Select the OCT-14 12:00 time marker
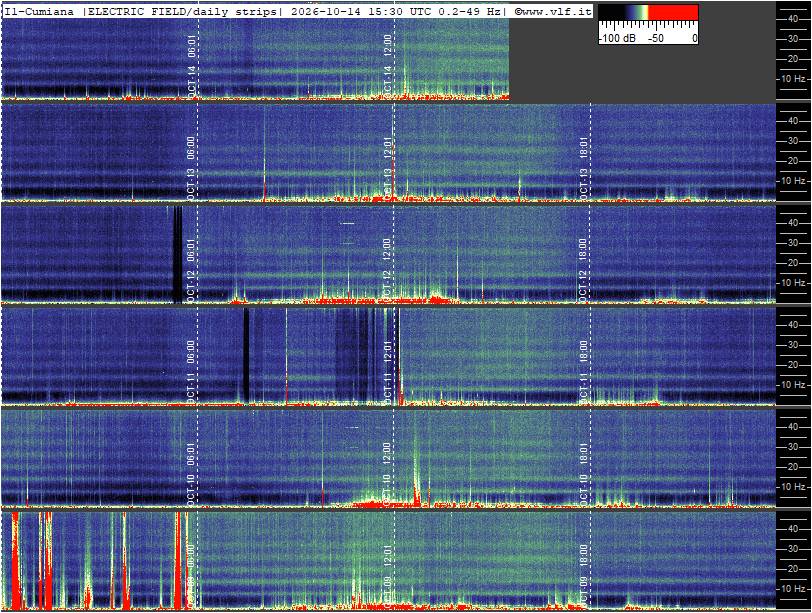The height and width of the screenshot is (613, 812). pyautogui.click(x=388, y=66)
